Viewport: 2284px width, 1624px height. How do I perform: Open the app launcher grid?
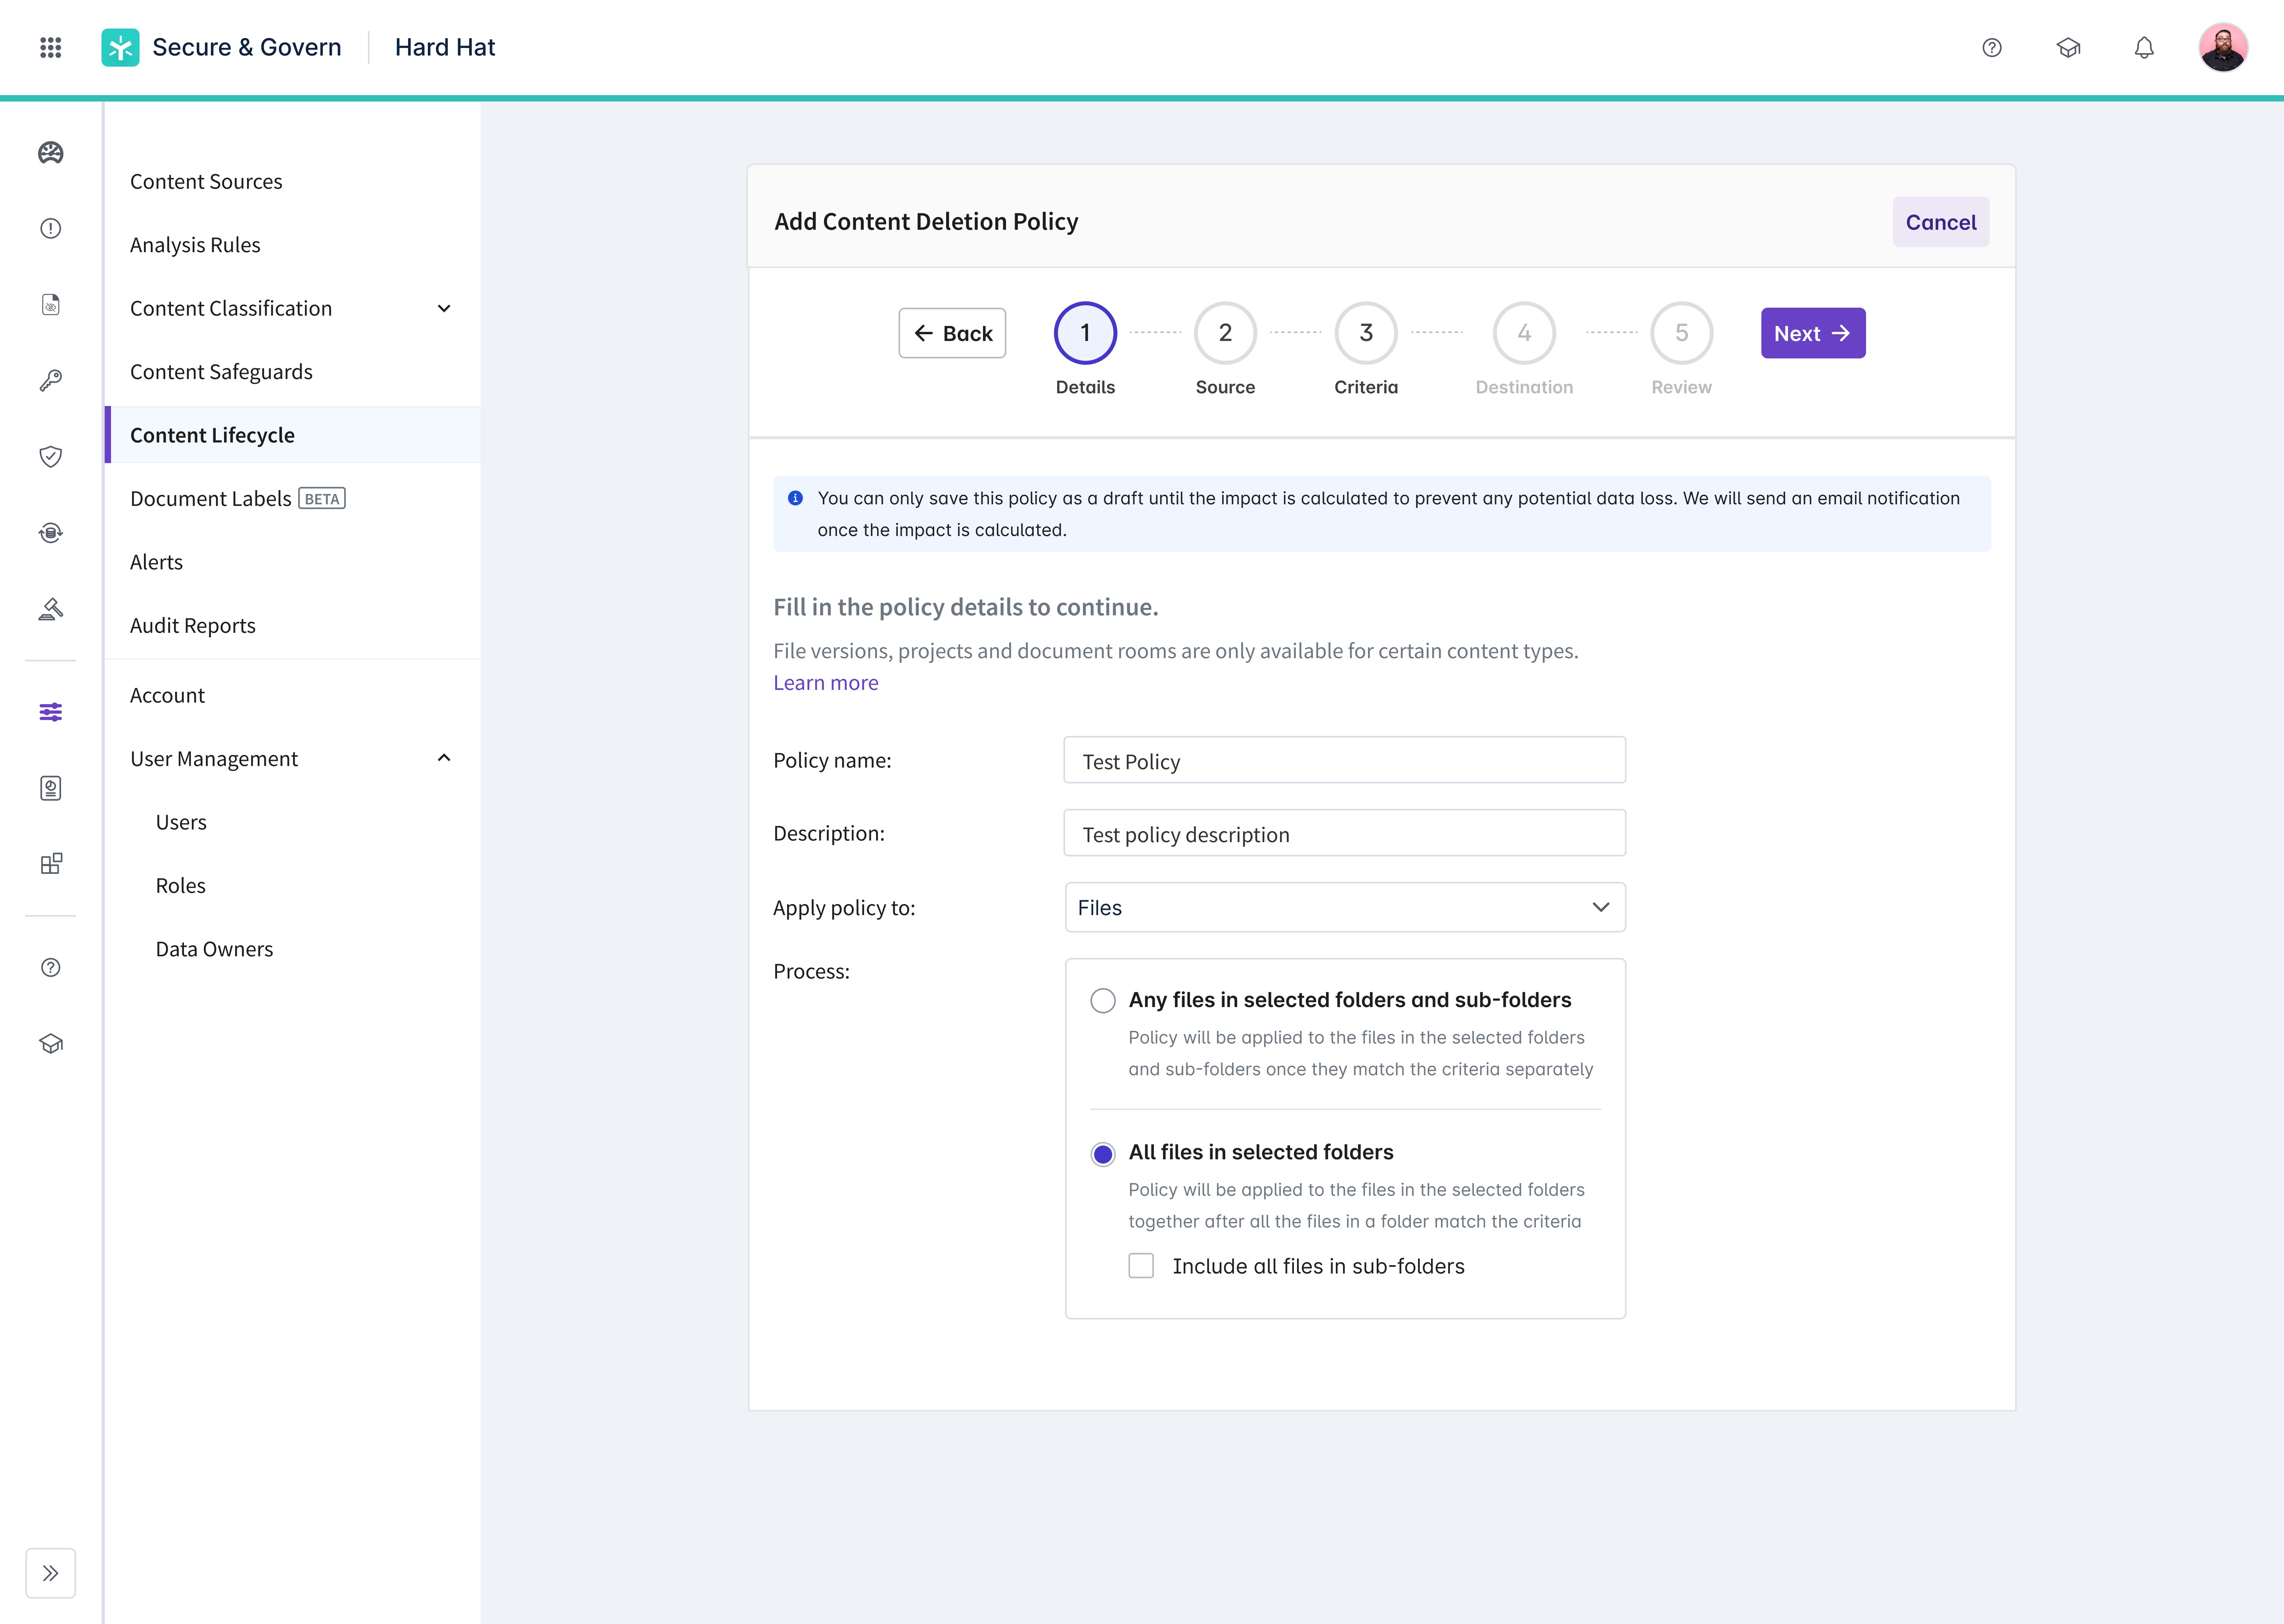(x=51, y=47)
